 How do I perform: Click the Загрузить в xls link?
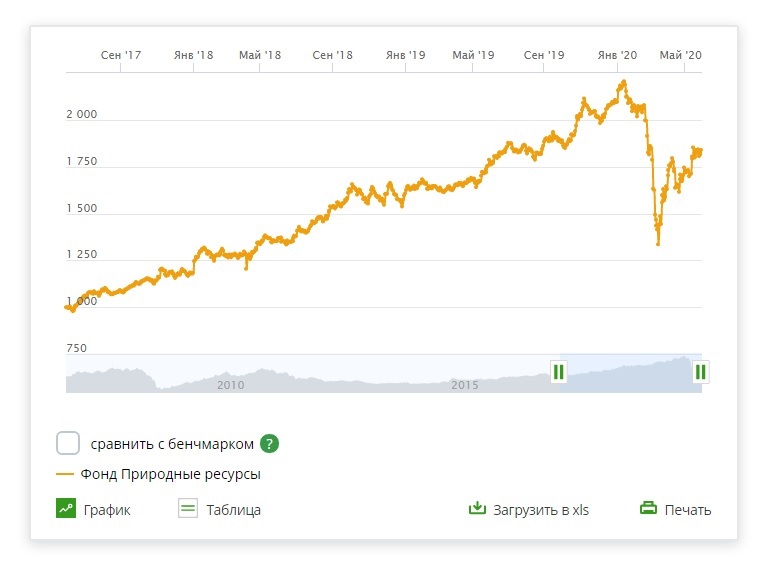(541, 510)
